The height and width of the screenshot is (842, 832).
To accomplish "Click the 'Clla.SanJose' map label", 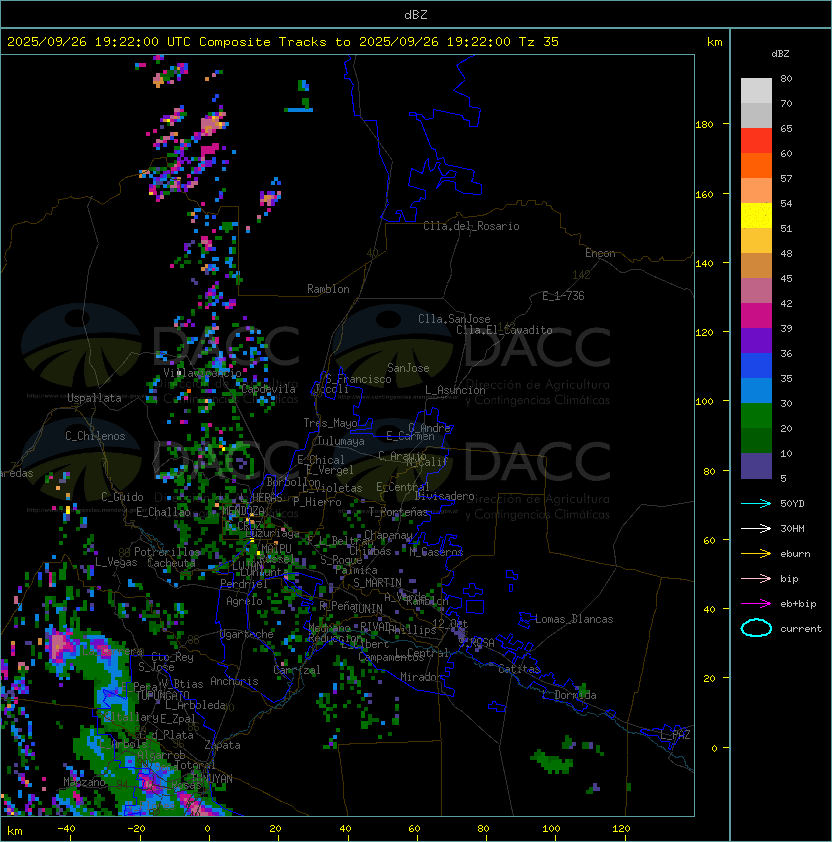I will (454, 319).
